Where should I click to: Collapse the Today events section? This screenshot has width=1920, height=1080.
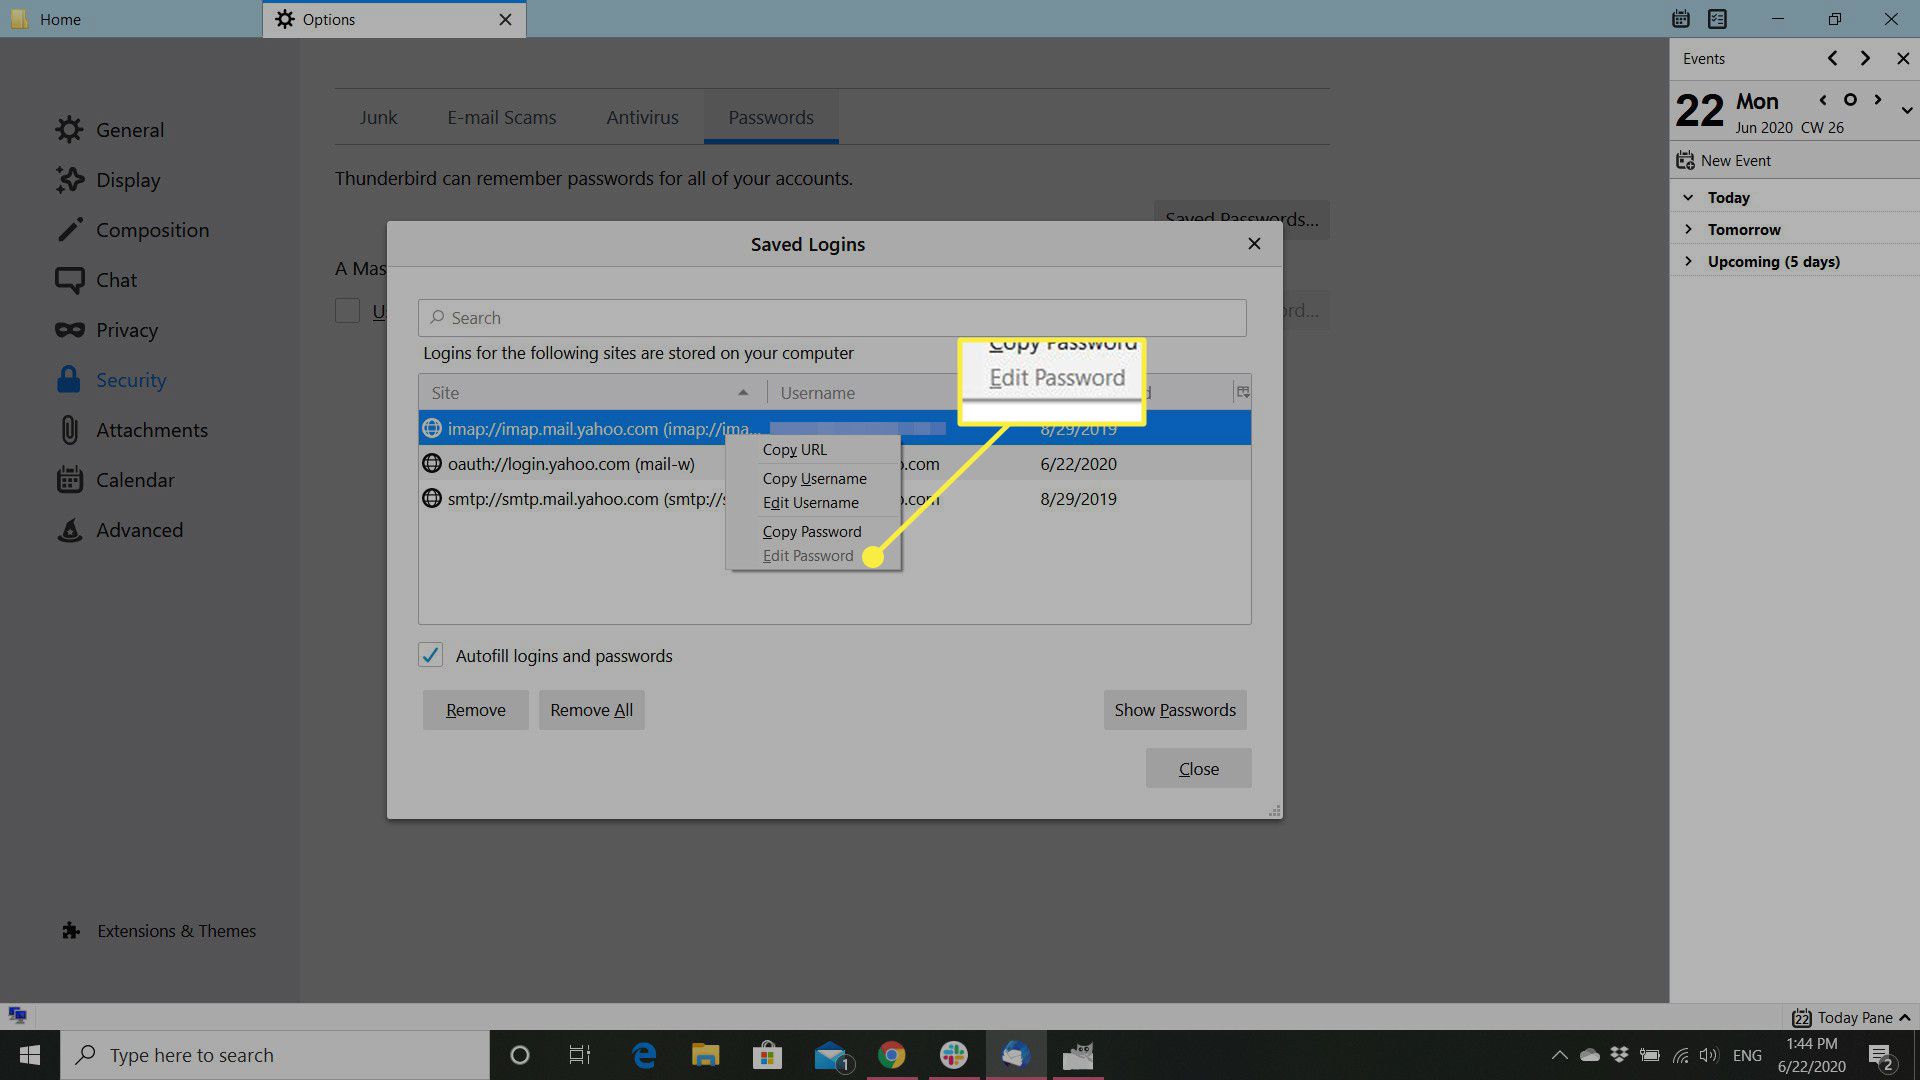coord(1688,197)
